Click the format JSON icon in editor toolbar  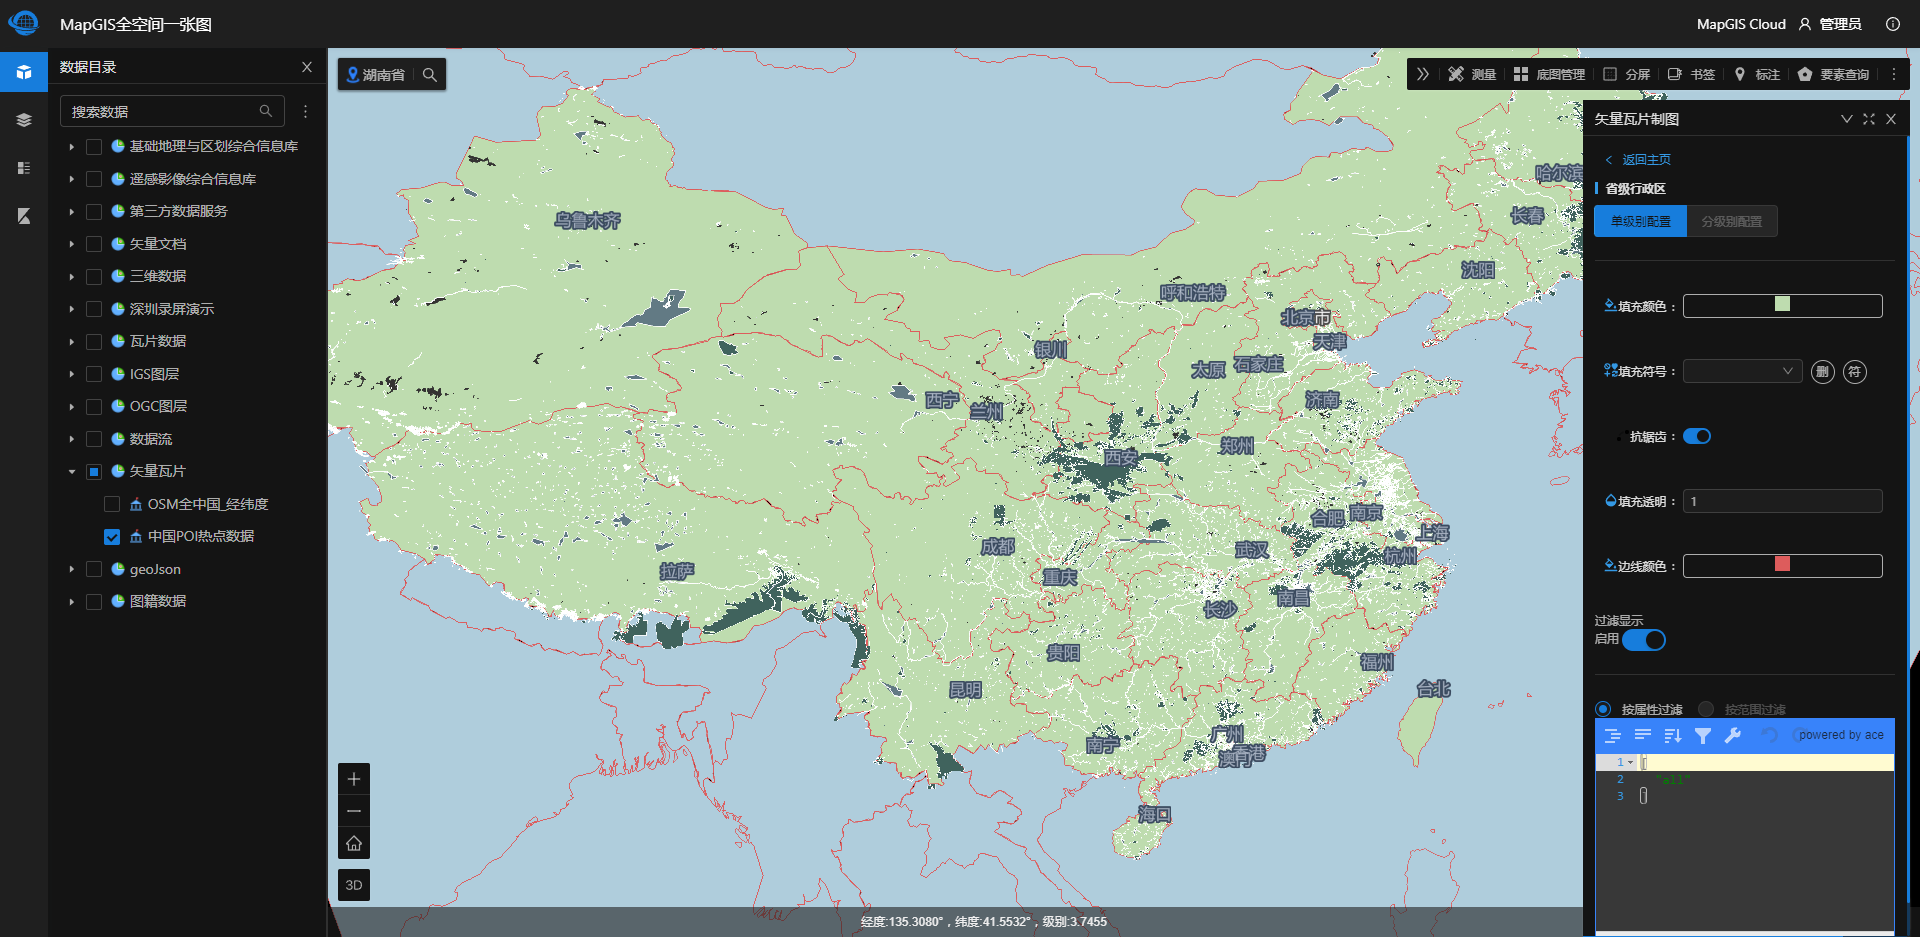1613,736
